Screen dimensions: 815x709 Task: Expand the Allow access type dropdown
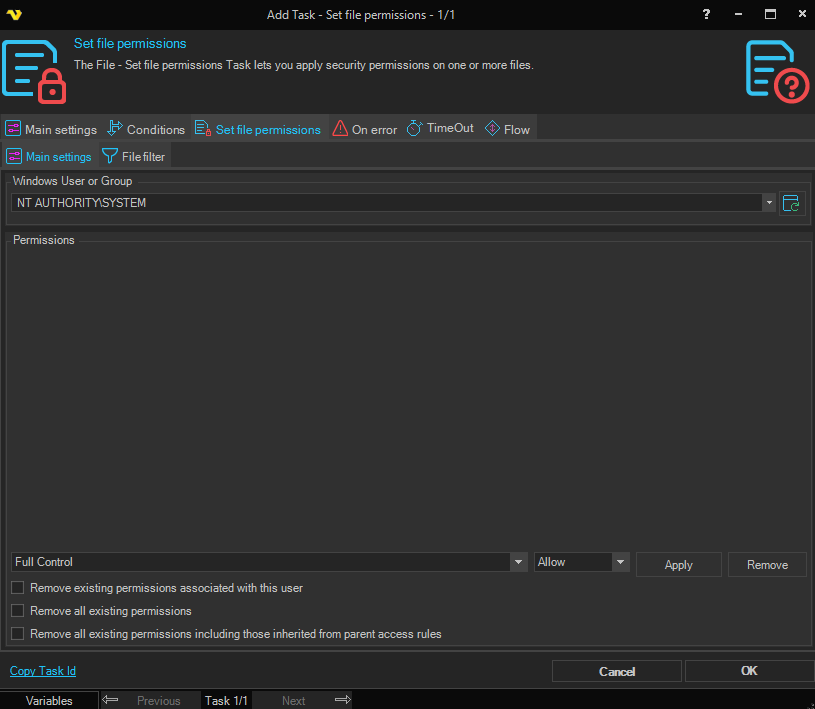pos(620,563)
